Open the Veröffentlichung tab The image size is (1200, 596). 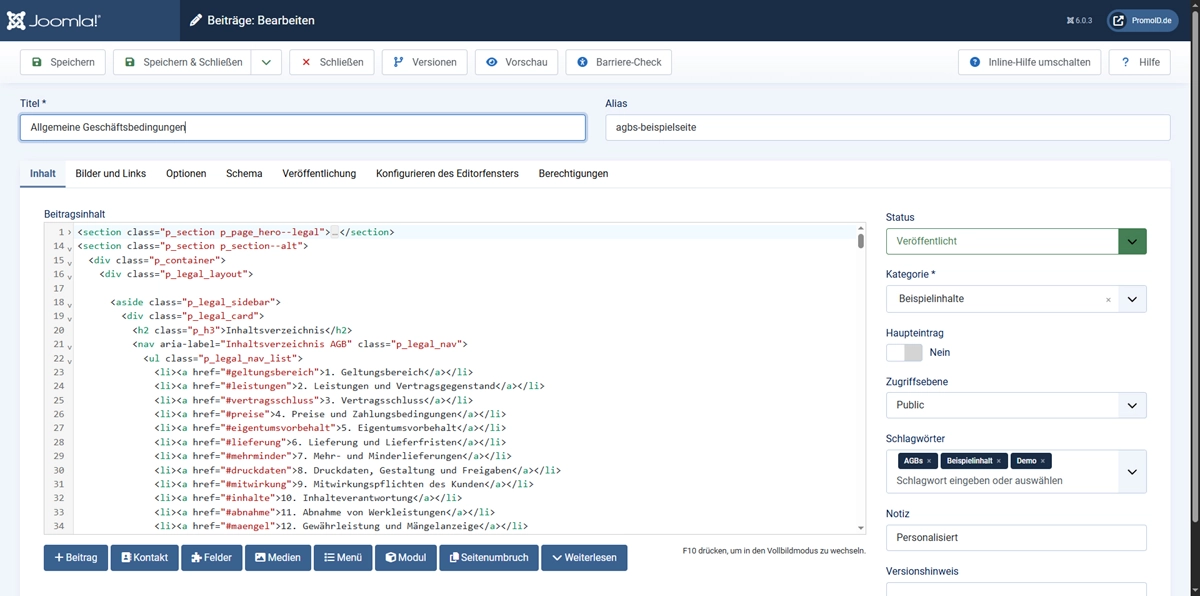[x=319, y=173]
